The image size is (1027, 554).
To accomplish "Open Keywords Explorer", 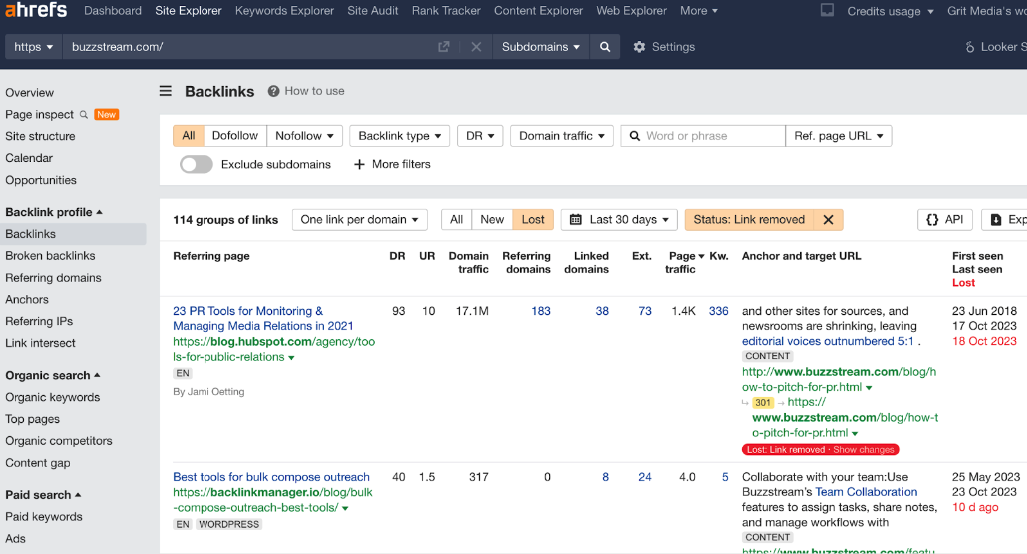I will [284, 10].
